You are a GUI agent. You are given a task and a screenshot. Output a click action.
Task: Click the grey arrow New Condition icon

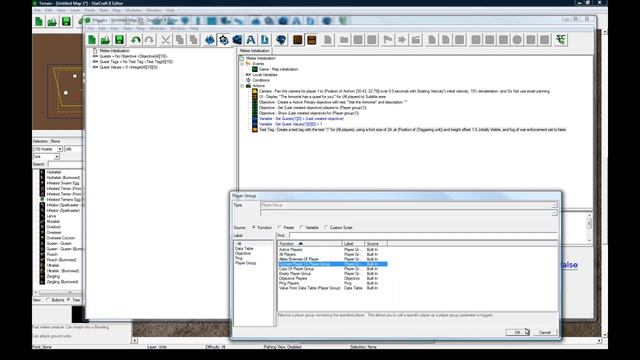[402, 40]
